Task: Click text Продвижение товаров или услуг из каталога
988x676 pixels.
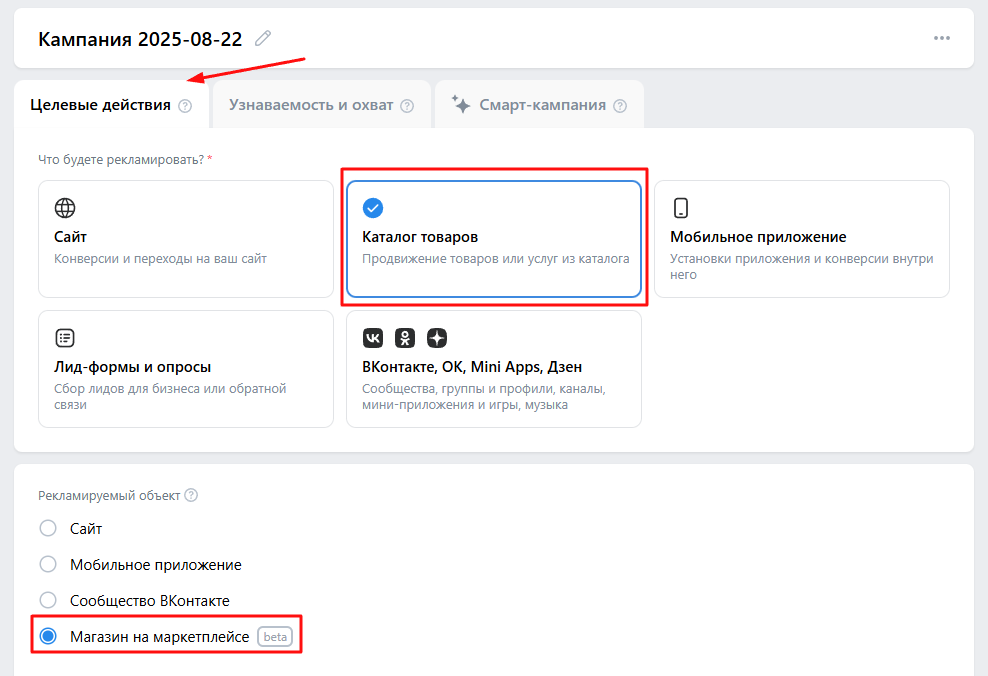Action: click(495, 259)
